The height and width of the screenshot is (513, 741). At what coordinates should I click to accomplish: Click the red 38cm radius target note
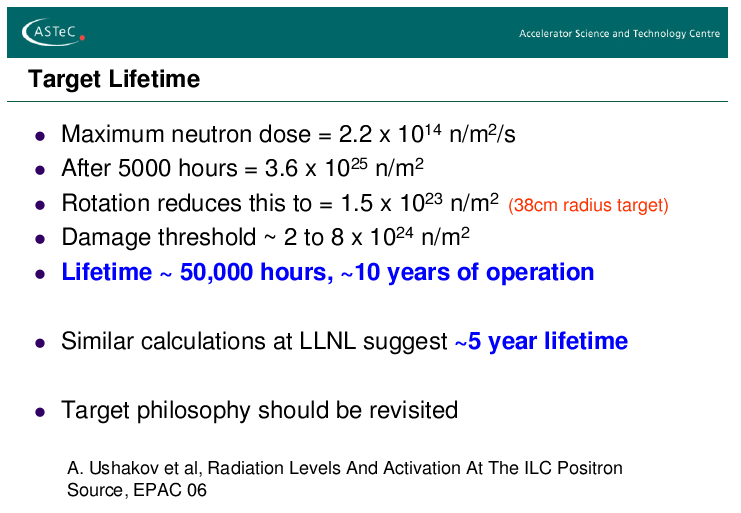pos(588,206)
